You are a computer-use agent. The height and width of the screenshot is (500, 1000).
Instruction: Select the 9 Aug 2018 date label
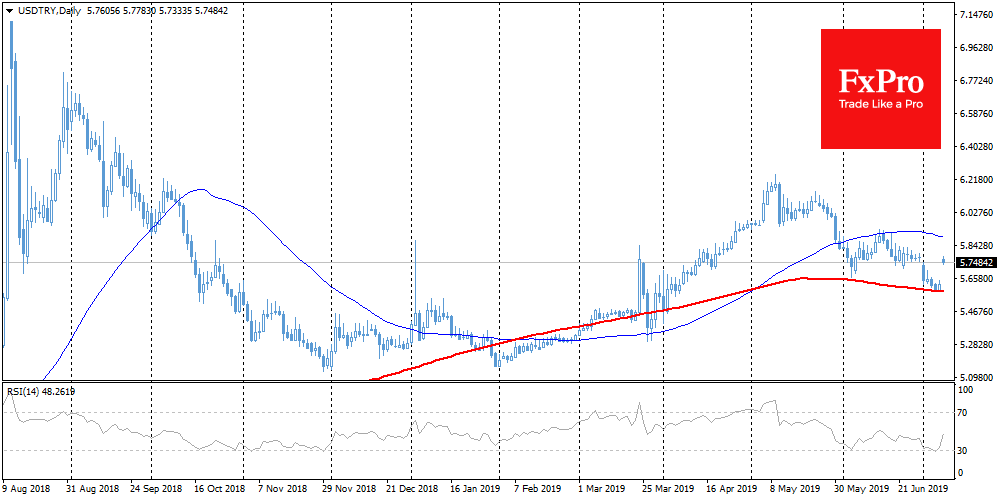[x=27, y=491]
